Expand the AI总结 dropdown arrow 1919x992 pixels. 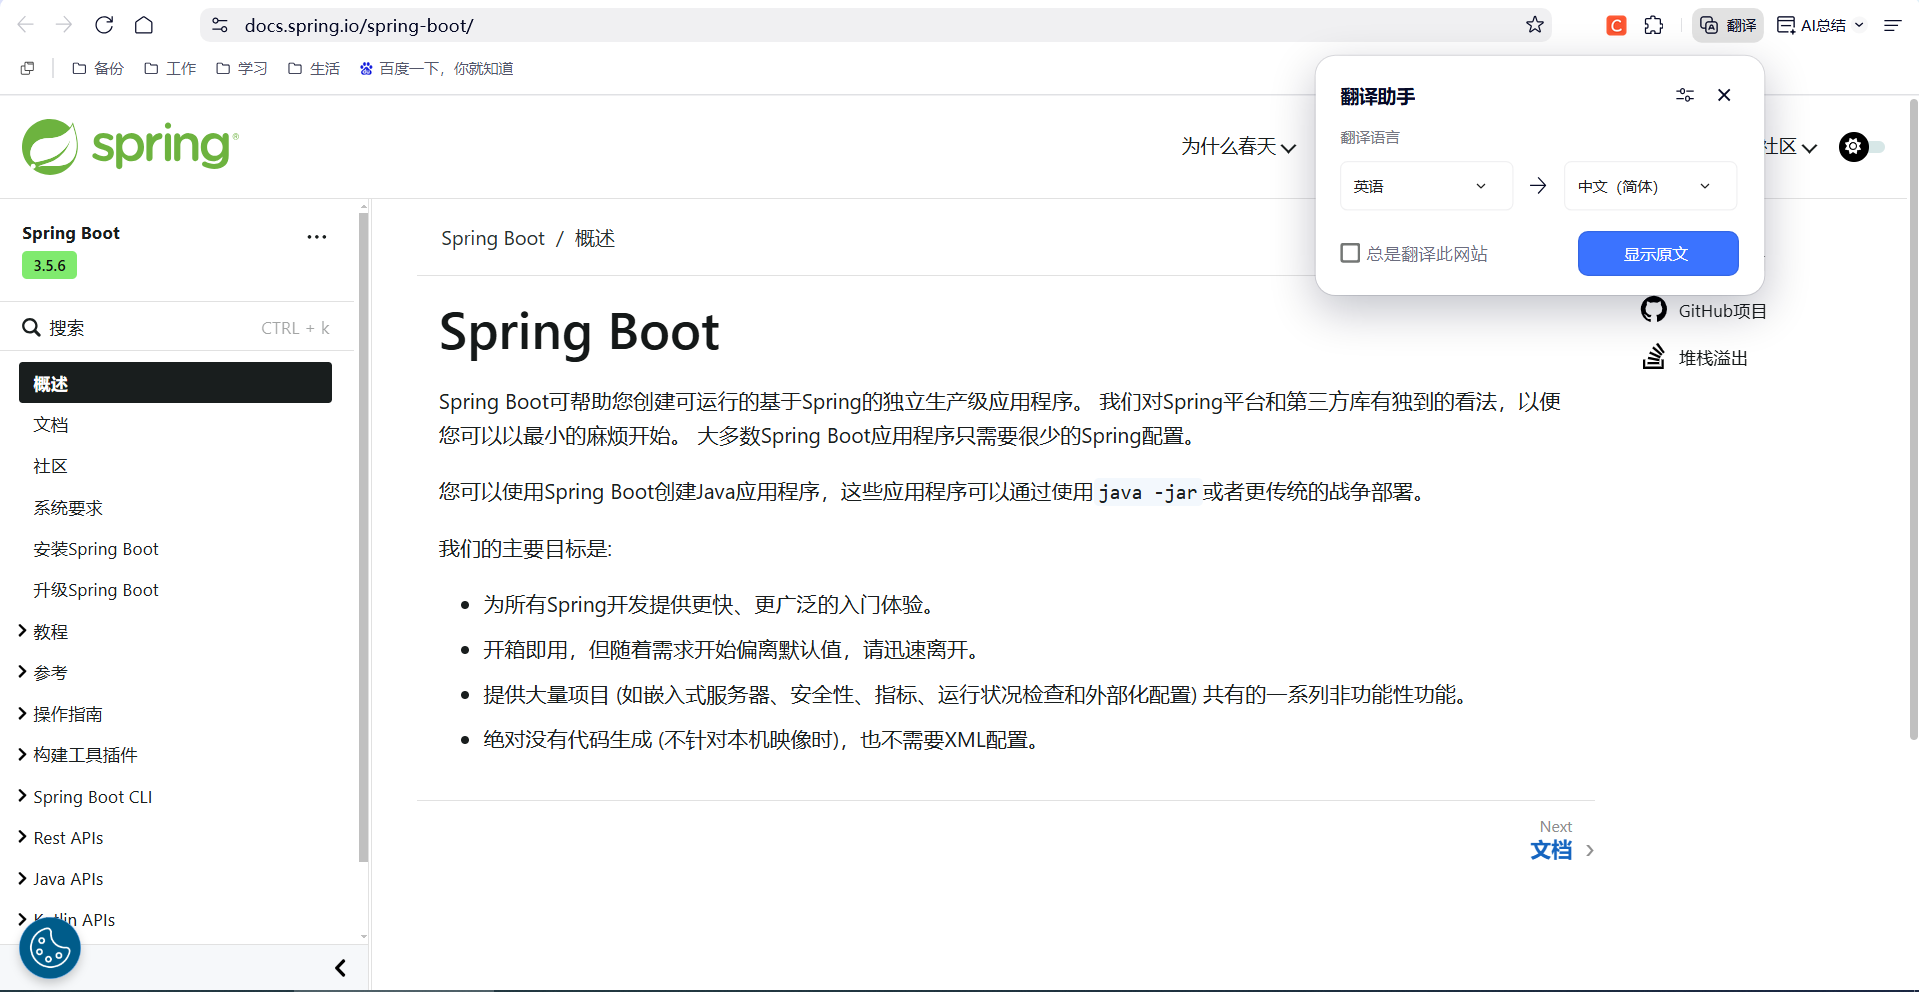click(x=1859, y=25)
